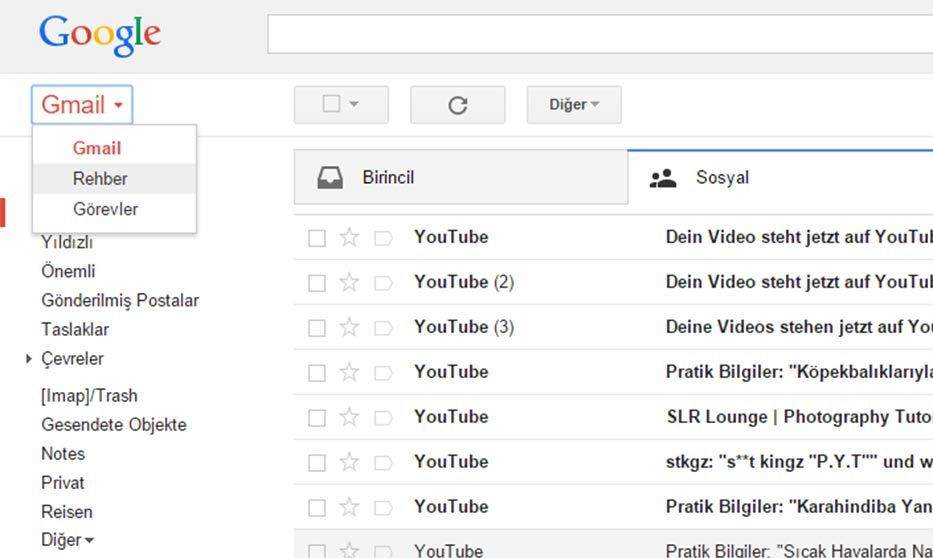The height and width of the screenshot is (558, 933).
Task: Mark Karahindiba email as important
Action: click(383, 507)
